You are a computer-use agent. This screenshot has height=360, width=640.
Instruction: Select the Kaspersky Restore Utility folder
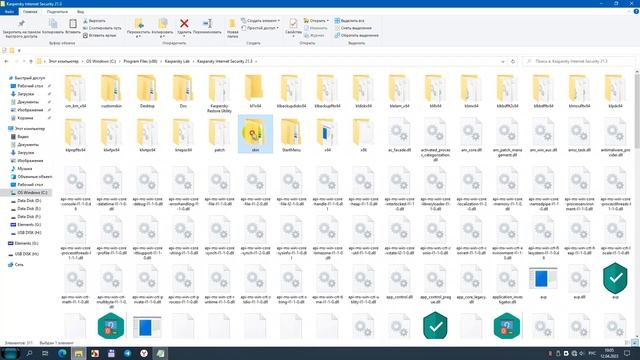tap(219, 93)
